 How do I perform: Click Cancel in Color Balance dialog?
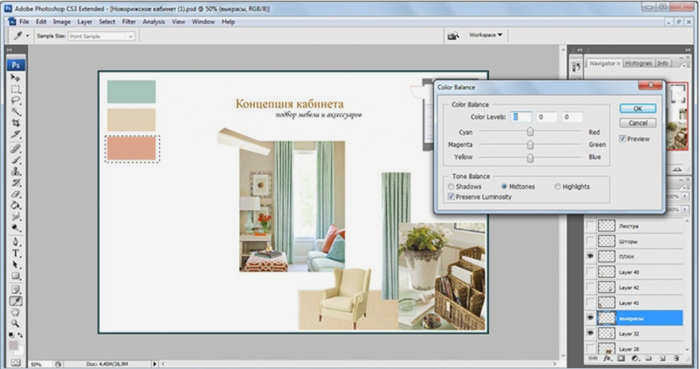coord(638,123)
